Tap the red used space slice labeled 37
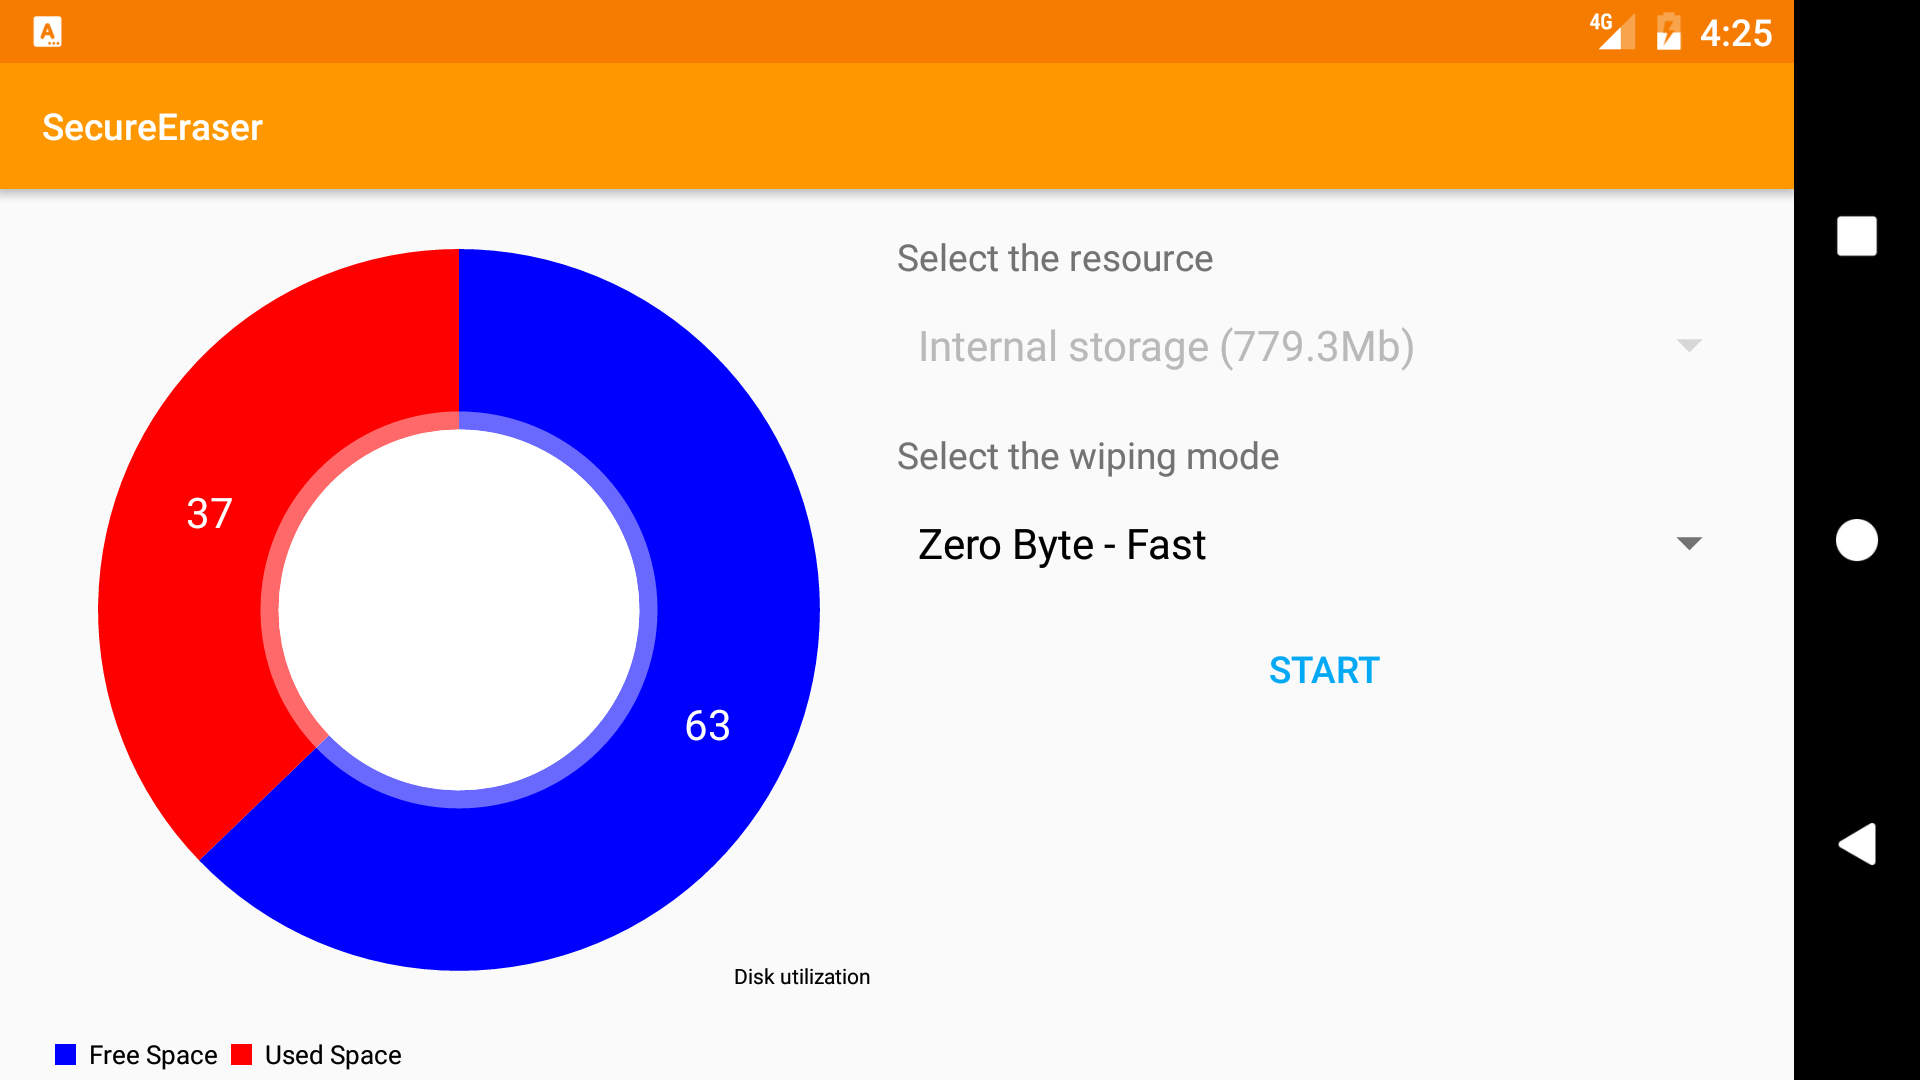This screenshot has width=1920, height=1080. coord(209,514)
